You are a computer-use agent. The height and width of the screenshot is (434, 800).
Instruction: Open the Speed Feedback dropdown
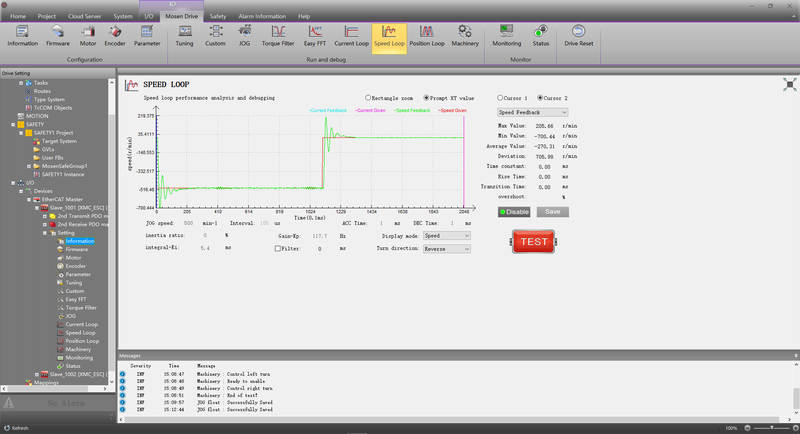tap(532, 113)
